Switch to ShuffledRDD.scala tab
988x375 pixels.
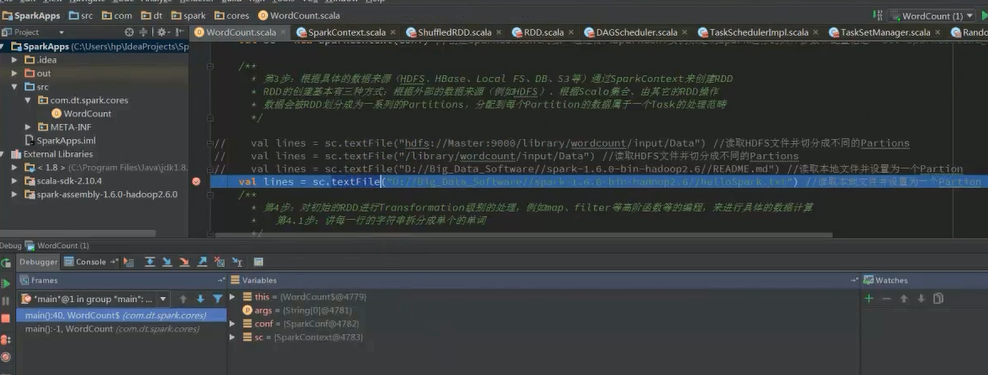coord(454,32)
